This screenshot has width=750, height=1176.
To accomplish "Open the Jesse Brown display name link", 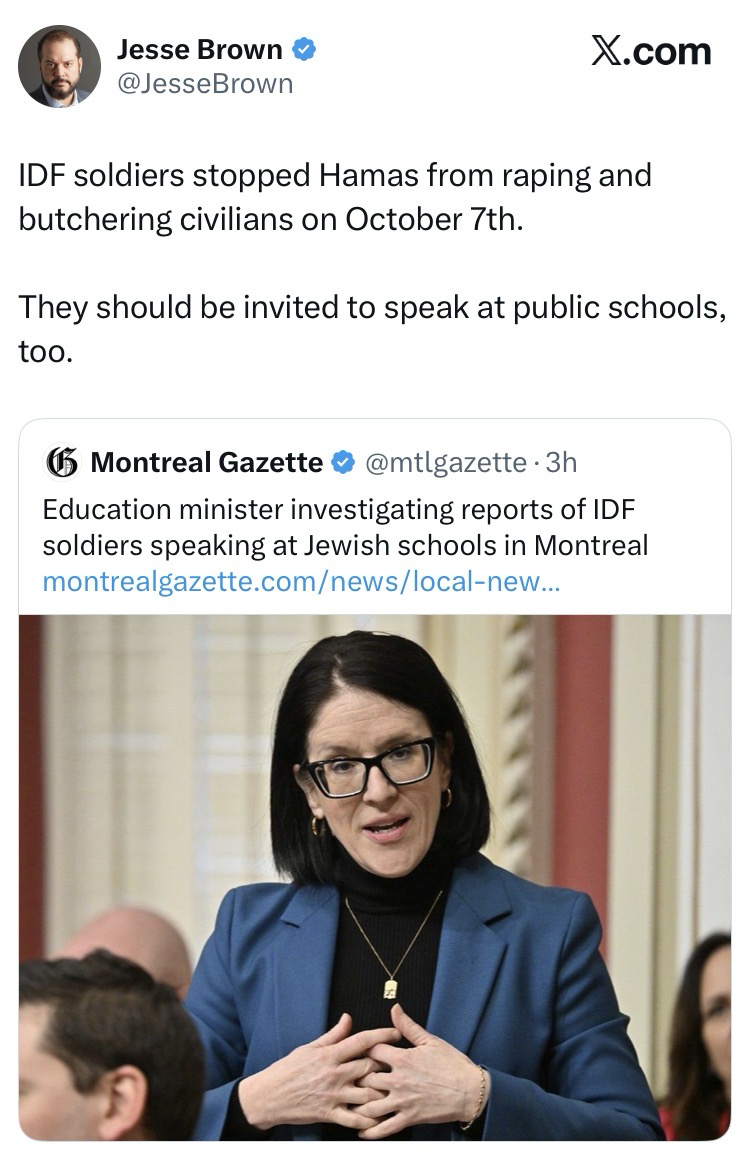I will click(x=200, y=48).
